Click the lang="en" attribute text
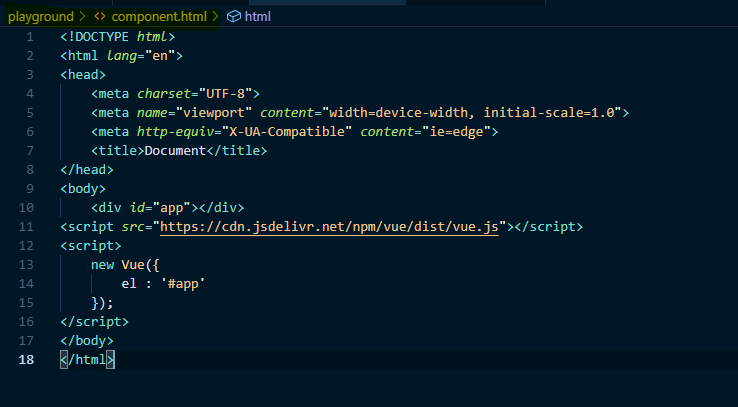 (141, 56)
